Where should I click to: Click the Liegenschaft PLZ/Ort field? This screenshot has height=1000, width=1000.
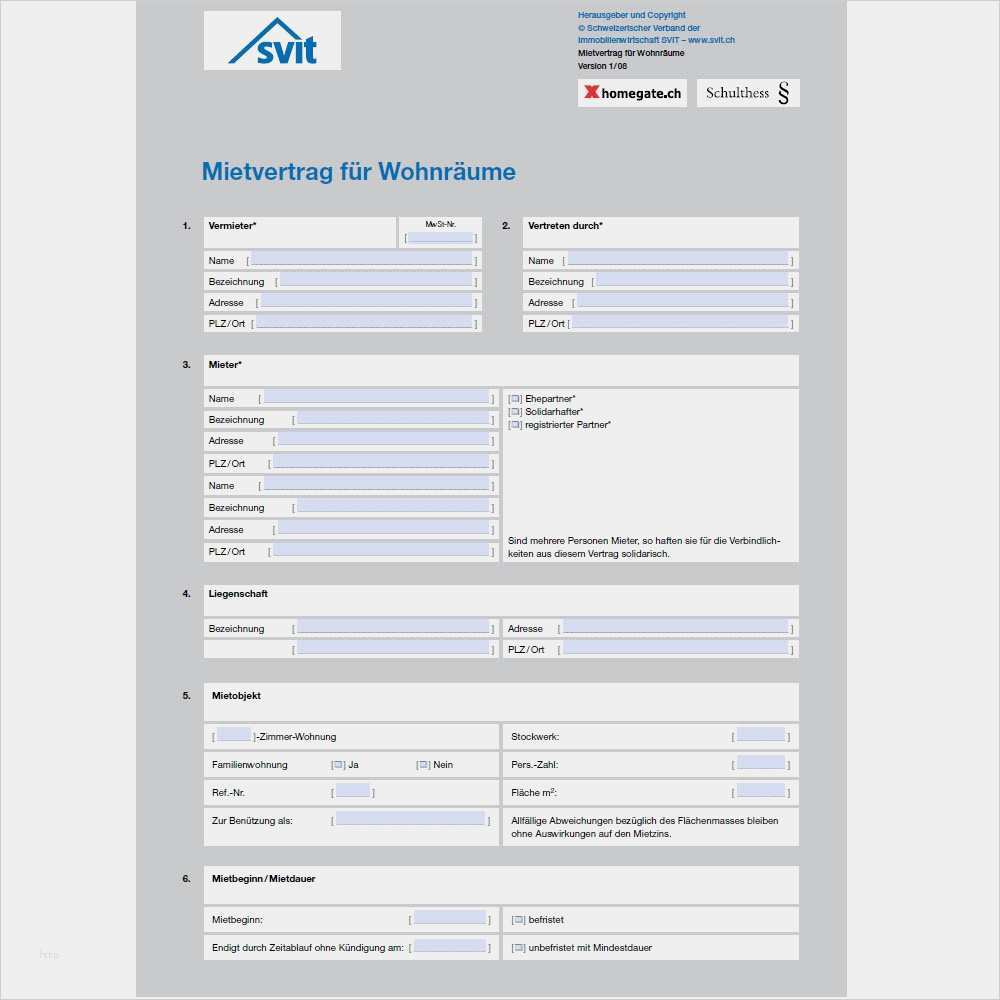click(x=675, y=649)
